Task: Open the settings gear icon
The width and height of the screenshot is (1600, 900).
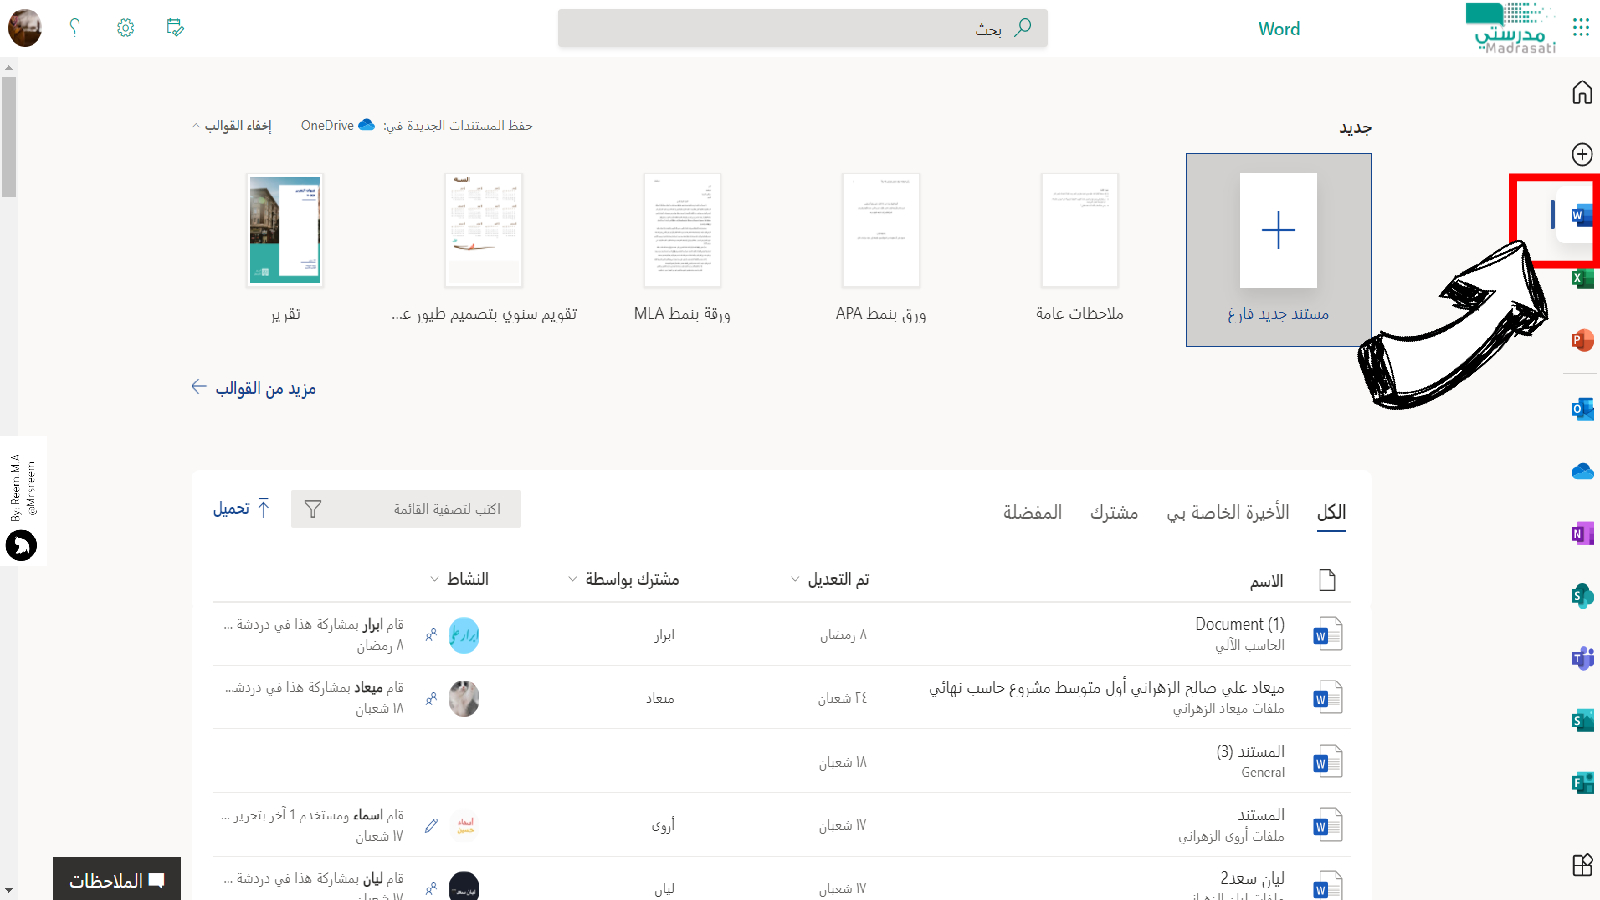Action: pos(125,28)
